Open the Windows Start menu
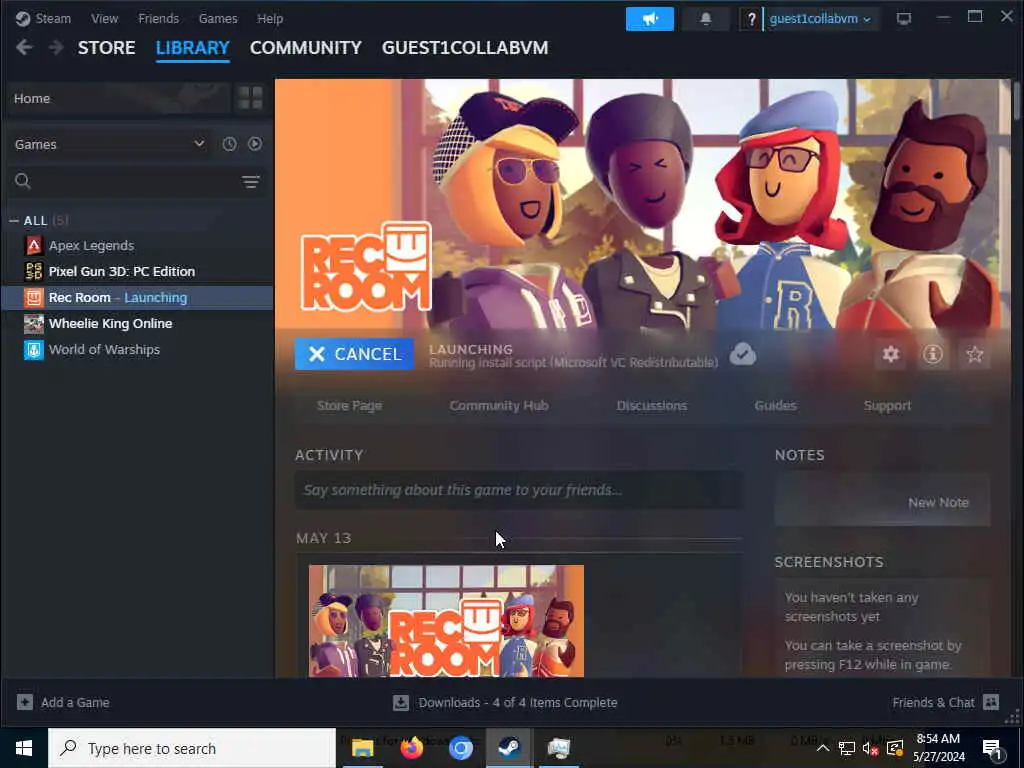1024x768 pixels. 24,748
